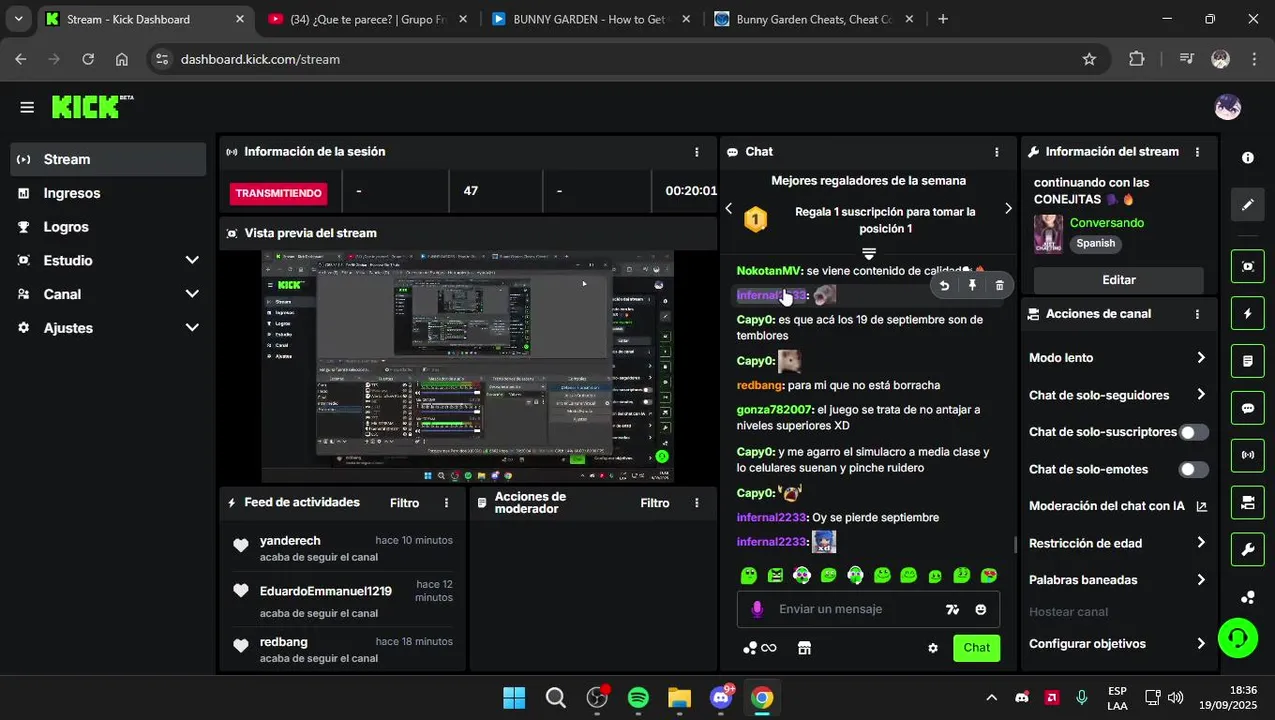Click the green Chat send button
The width and height of the screenshot is (1275, 720).
point(976,648)
